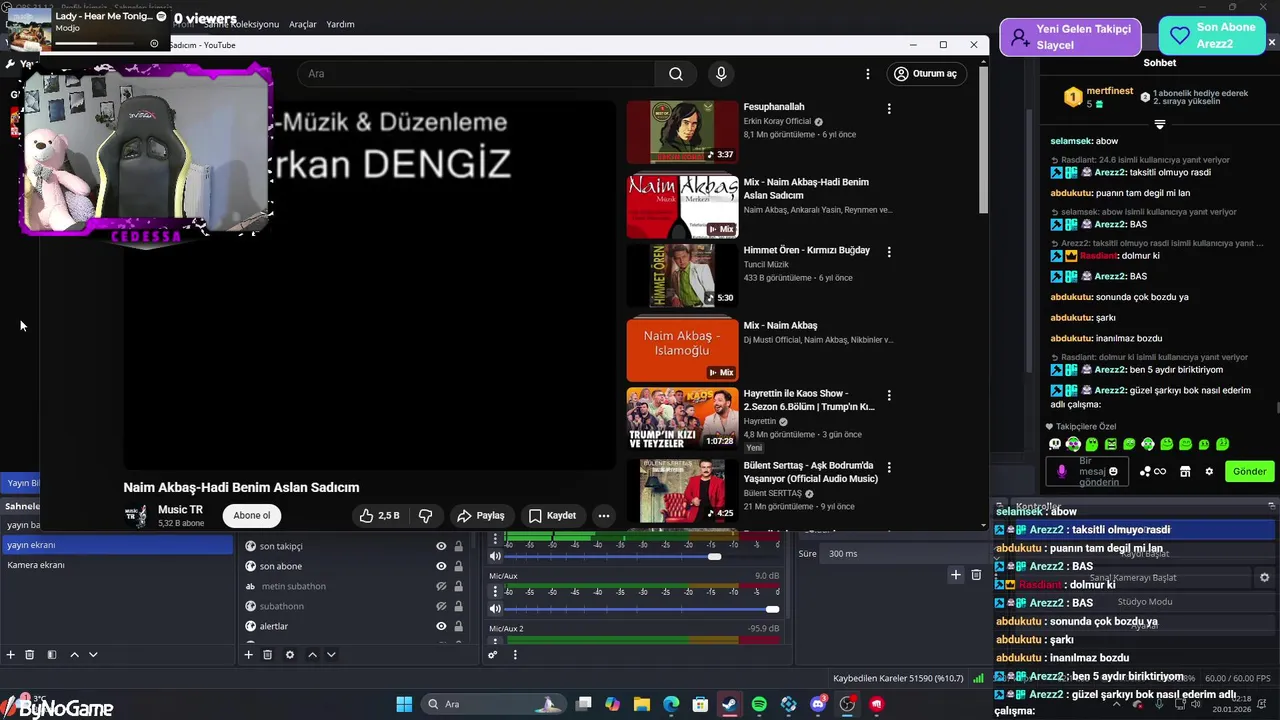Click YouTube voice search microphone icon

tap(721, 74)
